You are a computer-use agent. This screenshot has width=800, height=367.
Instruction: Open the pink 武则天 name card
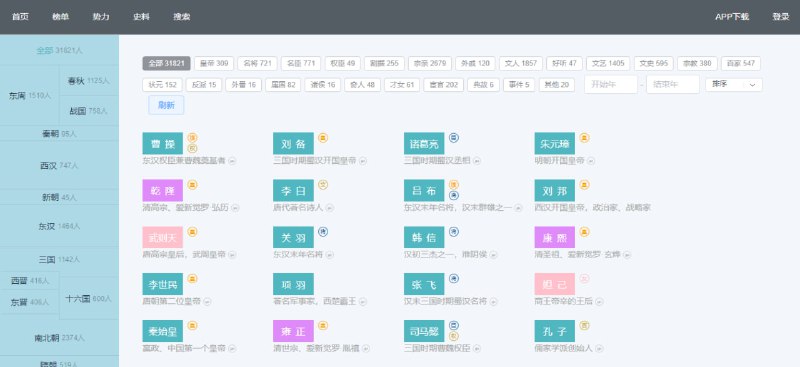coord(163,237)
